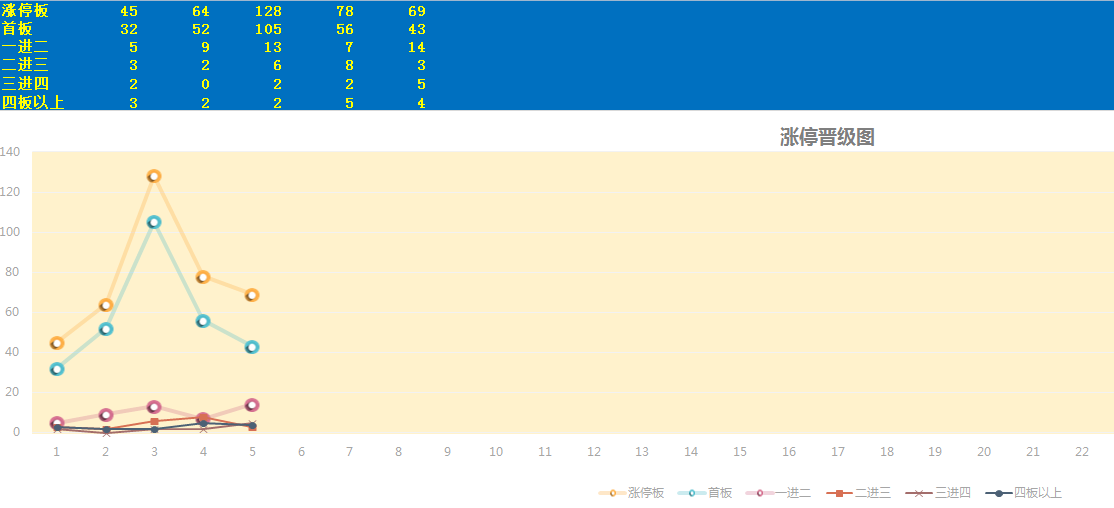Select the 四板以上 row label cell
The image size is (1114, 508).
coord(33,102)
